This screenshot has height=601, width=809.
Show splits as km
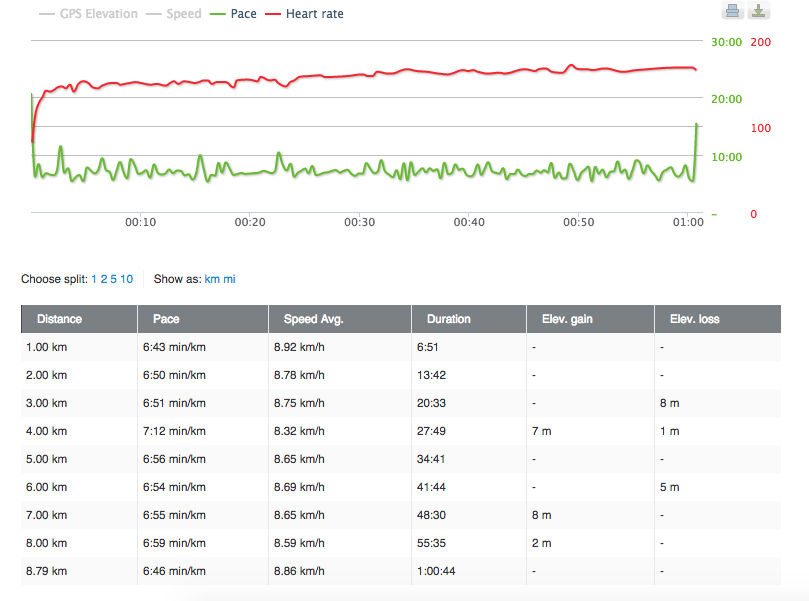click(212, 279)
